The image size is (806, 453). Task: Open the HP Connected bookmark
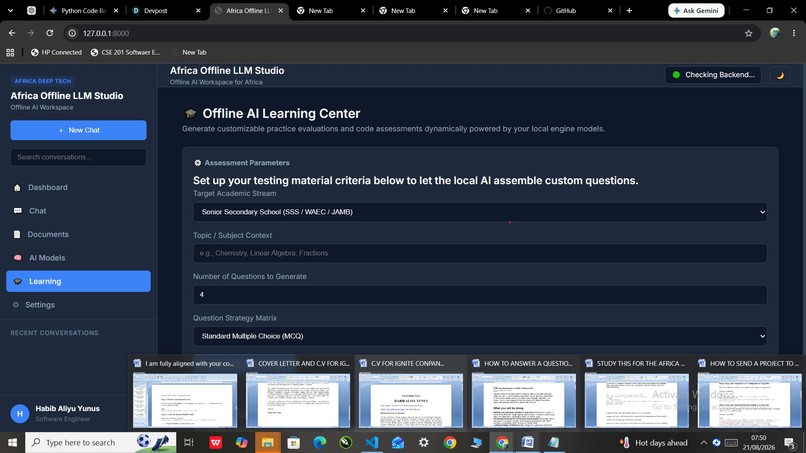click(56, 52)
